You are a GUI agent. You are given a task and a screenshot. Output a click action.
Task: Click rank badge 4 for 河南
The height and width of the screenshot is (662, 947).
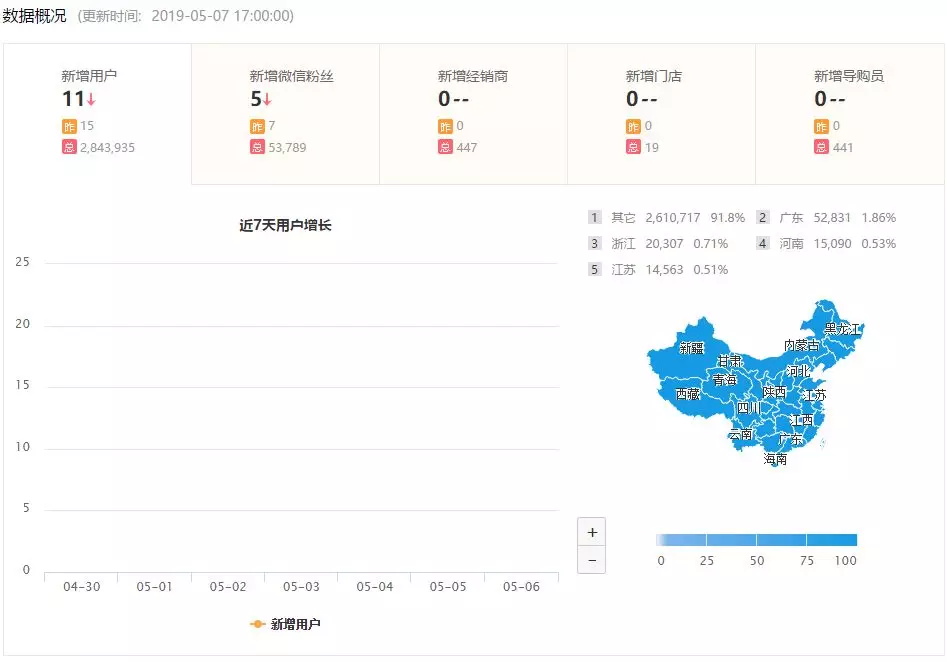[763, 243]
